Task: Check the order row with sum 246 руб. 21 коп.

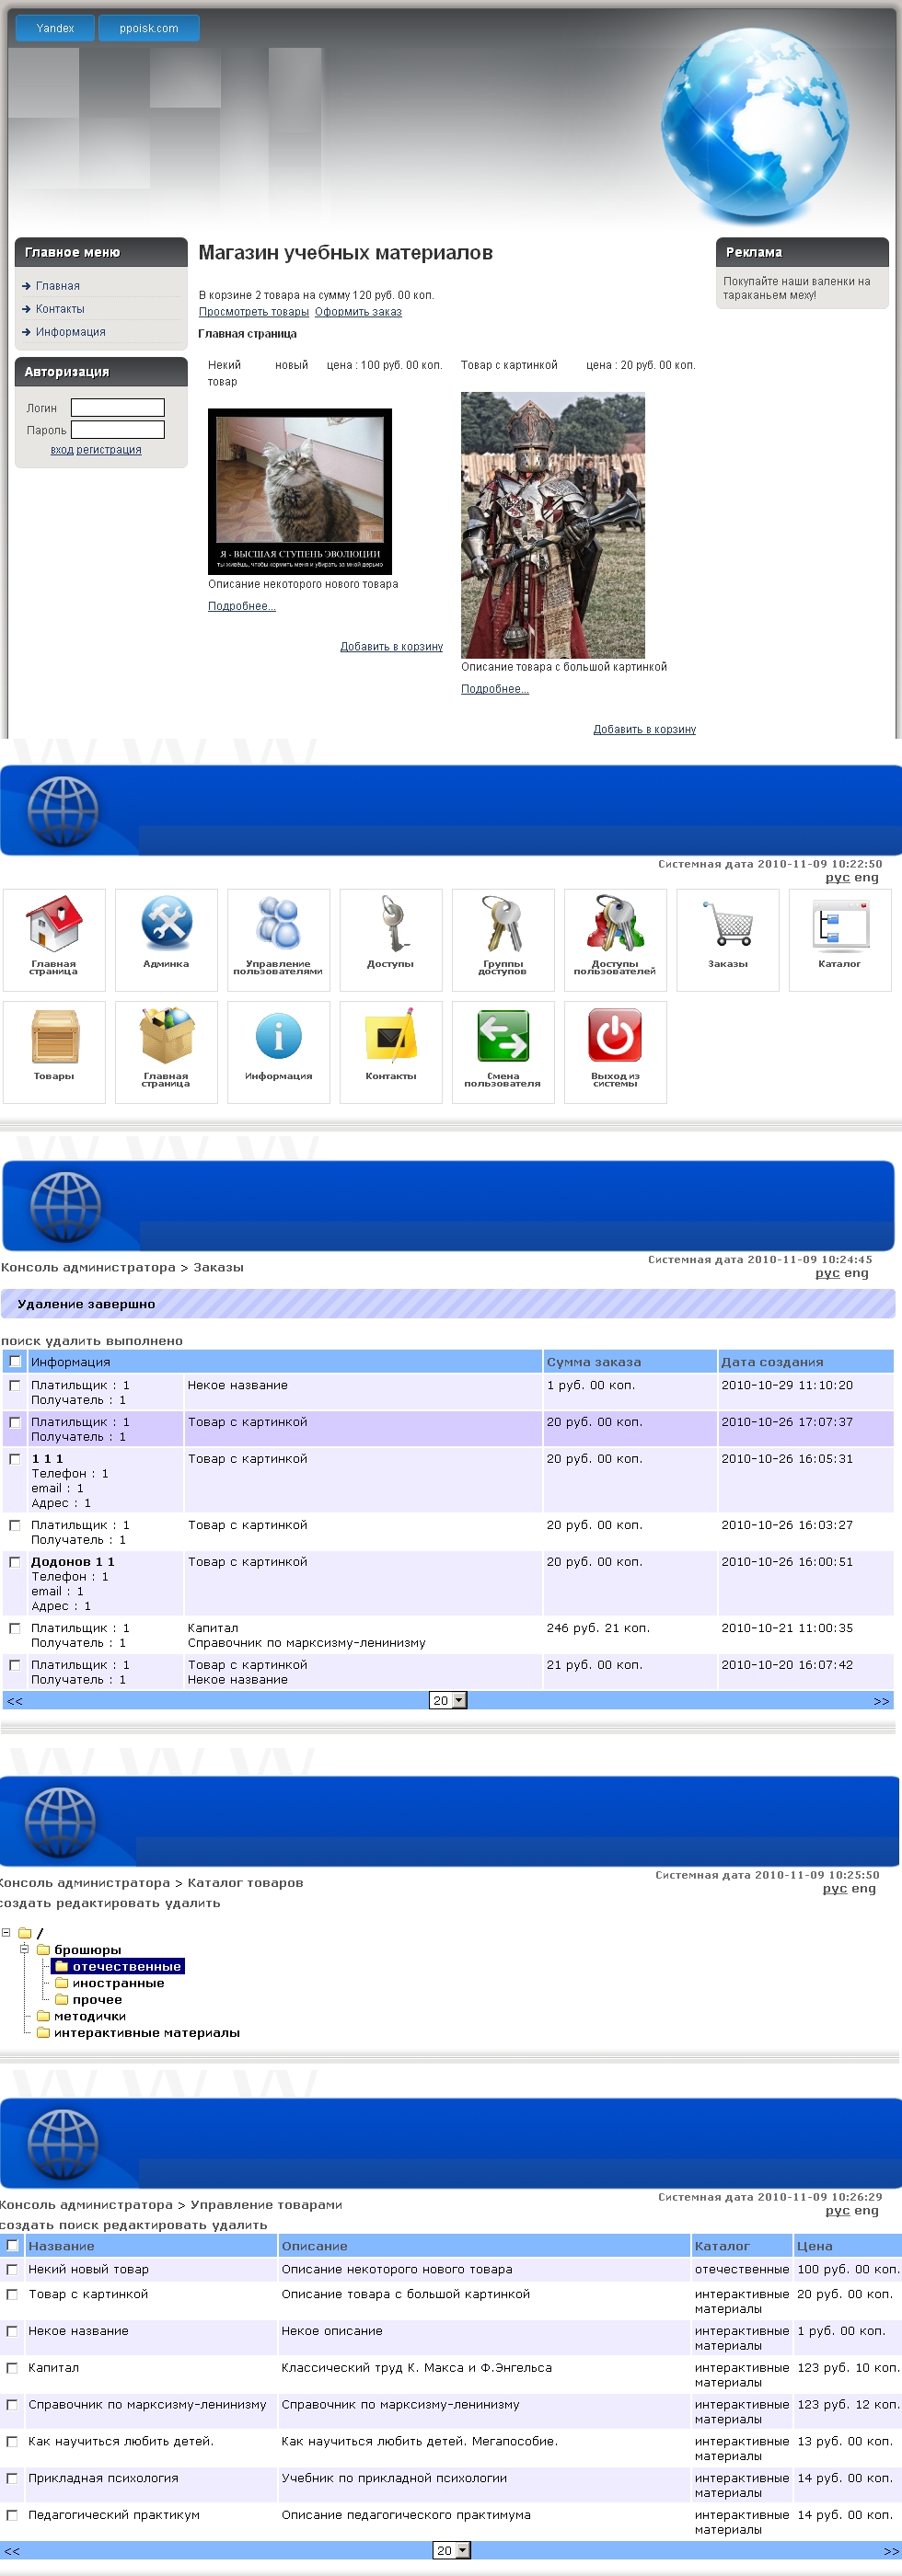Action: click(15, 1628)
